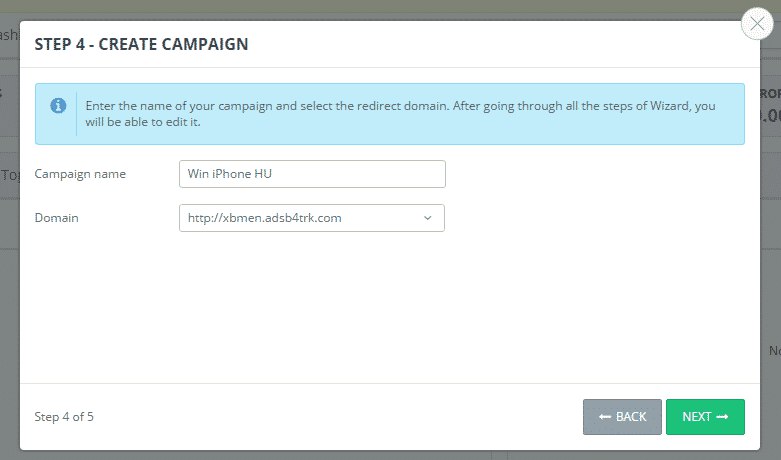Close the Create Campaign wizard dialog
The height and width of the screenshot is (460, 781).
[x=757, y=24]
